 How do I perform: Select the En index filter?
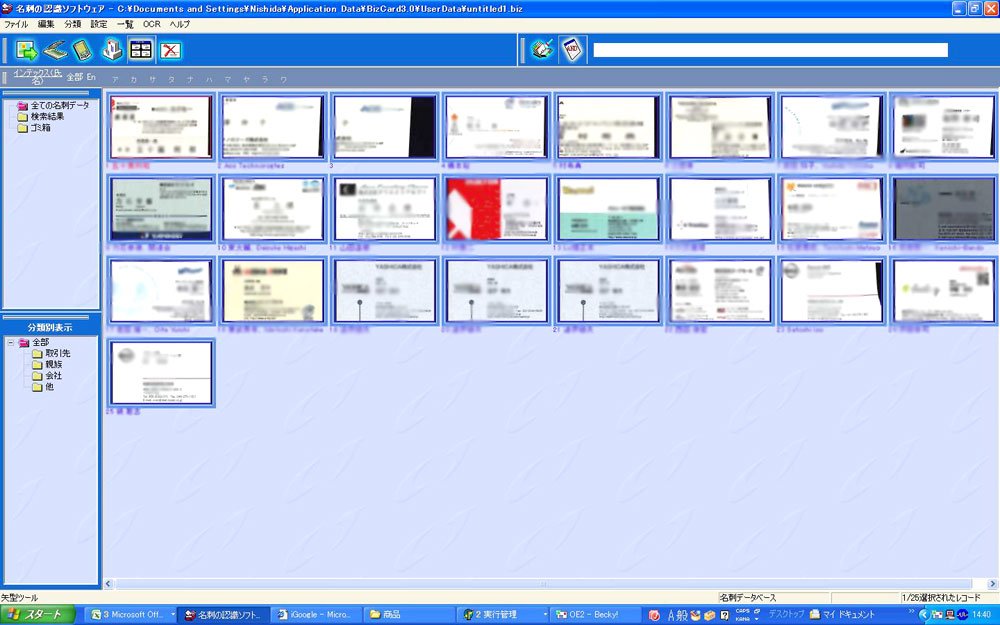(91, 77)
